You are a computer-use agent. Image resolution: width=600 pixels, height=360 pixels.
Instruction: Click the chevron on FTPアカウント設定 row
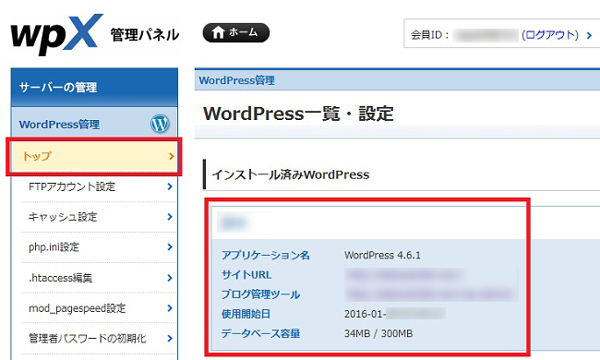pos(170,187)
